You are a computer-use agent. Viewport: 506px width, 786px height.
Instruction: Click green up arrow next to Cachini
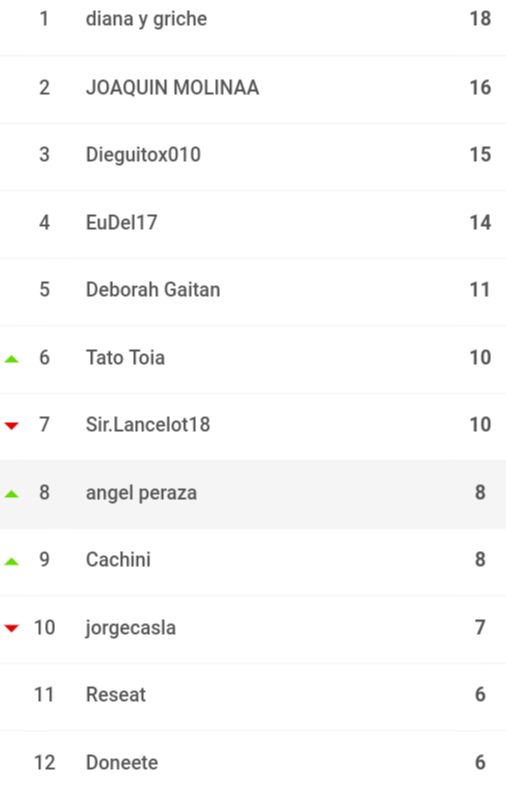pos(12,561)
